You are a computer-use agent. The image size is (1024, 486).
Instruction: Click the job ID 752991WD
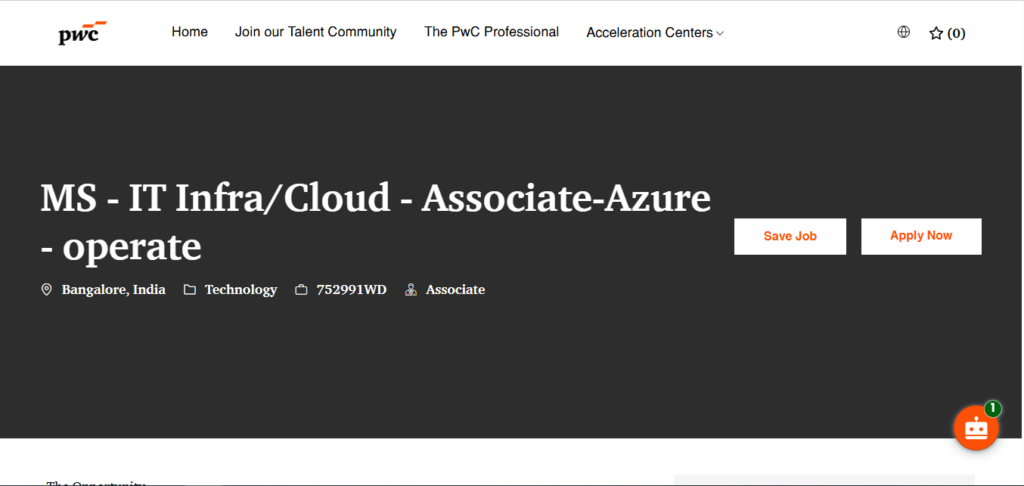tap(351, 289)
